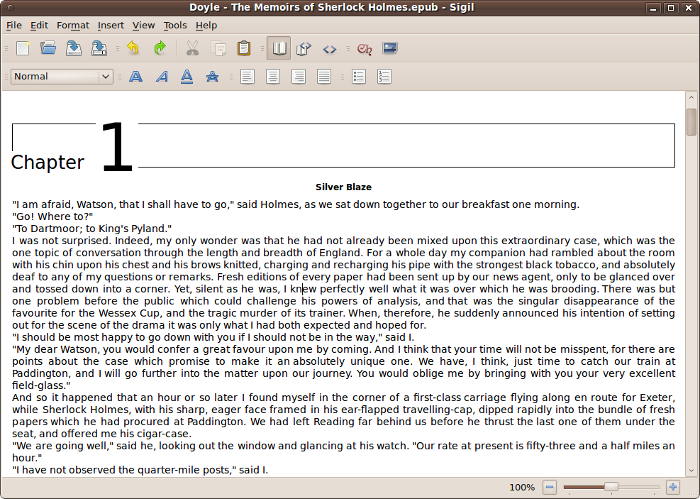Click the line '"Go! Where to?"'
This screenshot has width=700, height=499.
53,216
